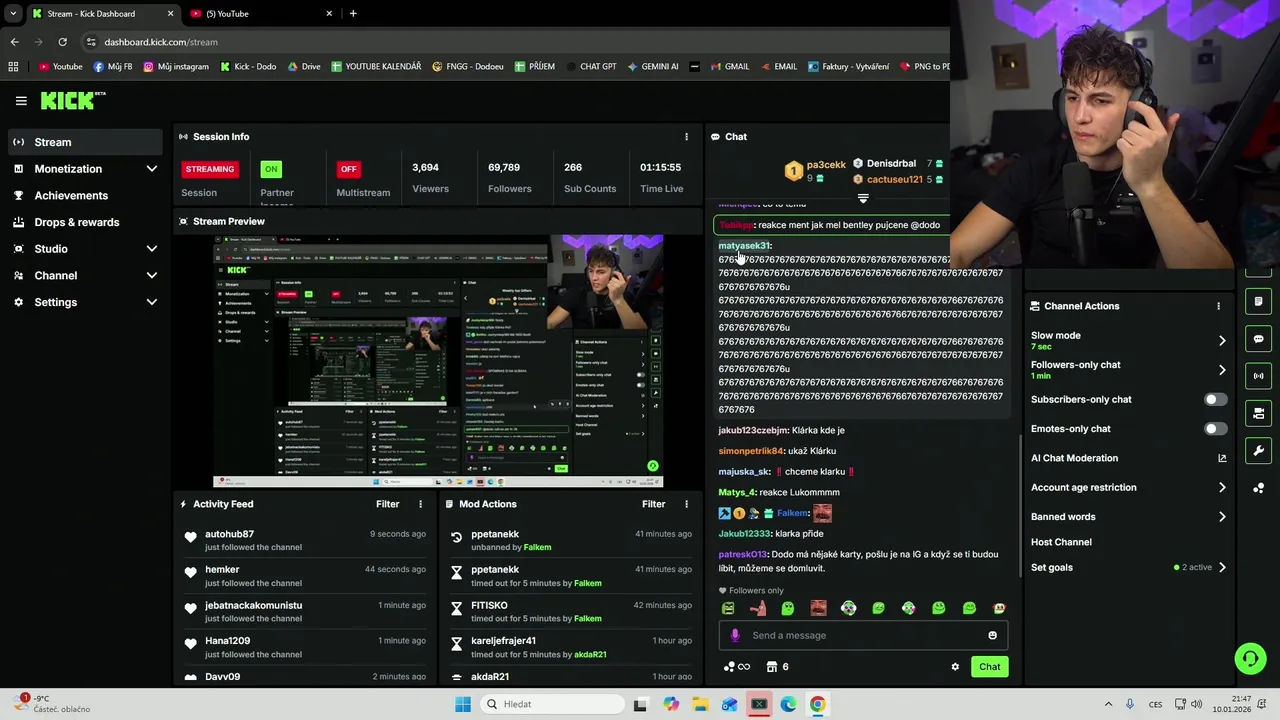1280x720 pixels.
Task: Open the chat bubble icon in right sidebar
Action: (1258, 339)
